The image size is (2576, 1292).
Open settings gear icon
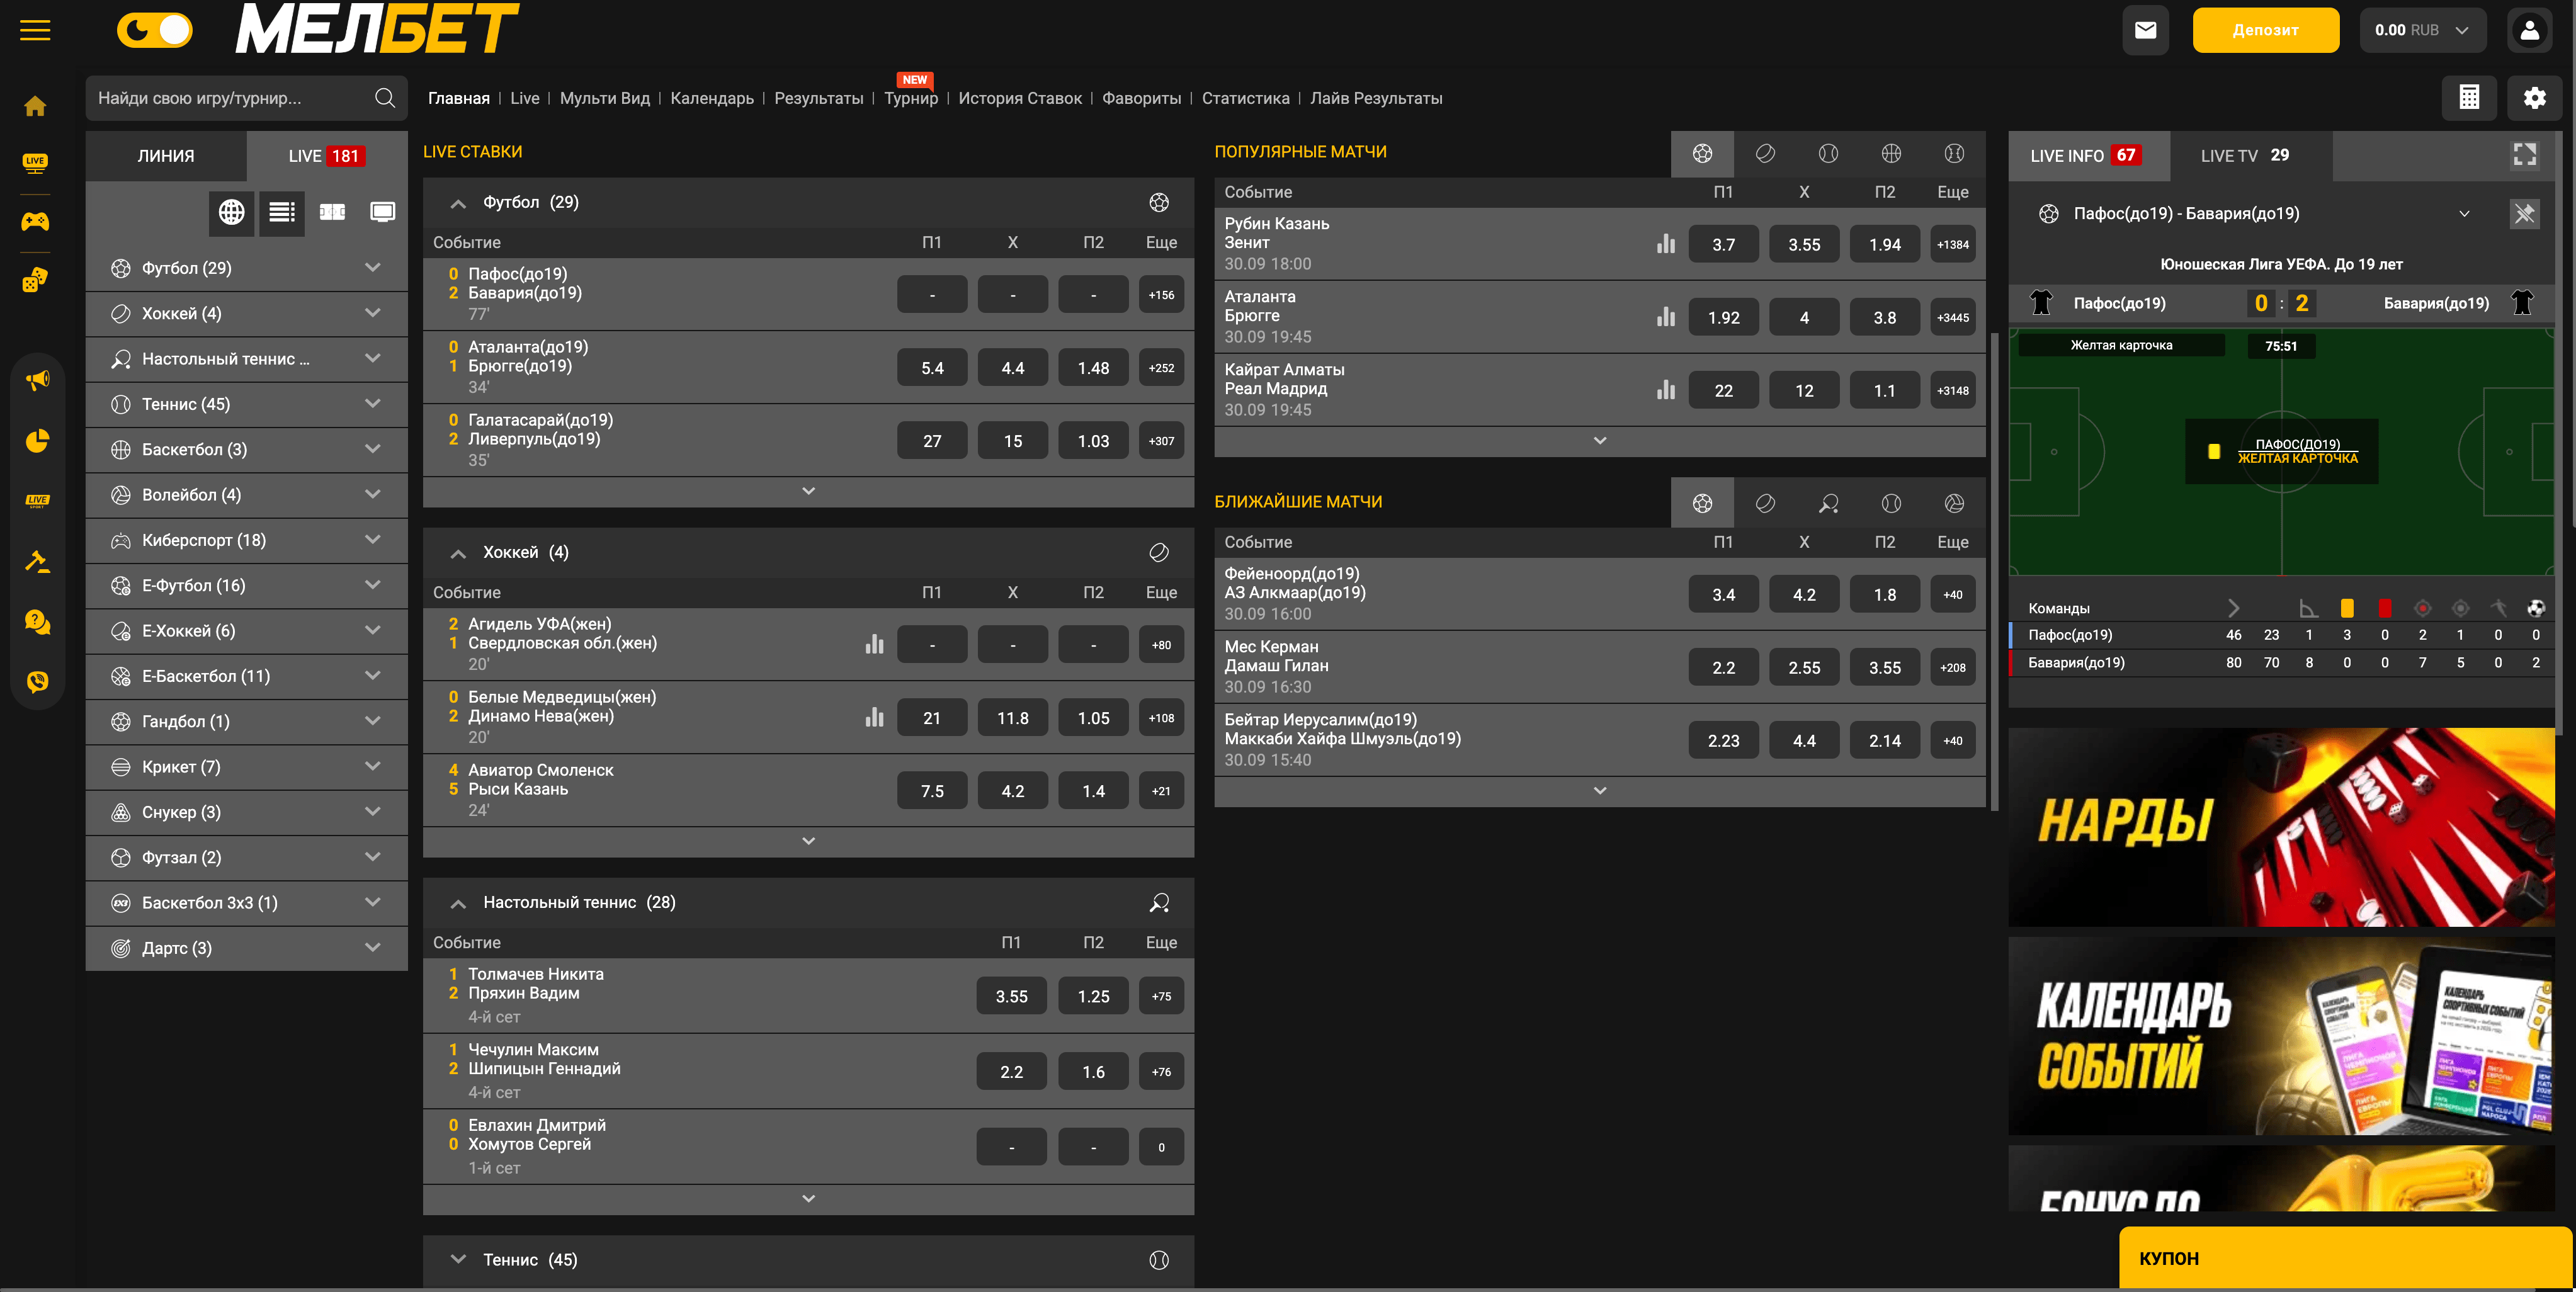(2534, 98)
